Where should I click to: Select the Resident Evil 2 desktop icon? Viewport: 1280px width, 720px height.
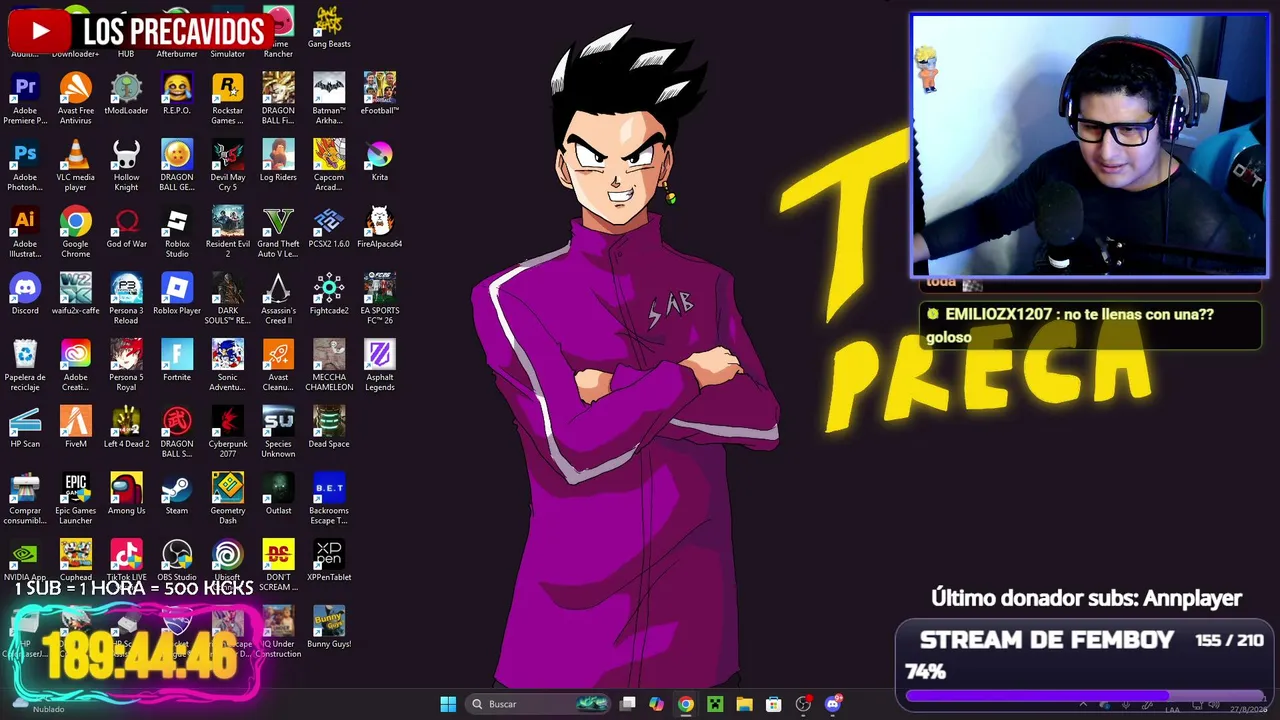coord(228,232)
